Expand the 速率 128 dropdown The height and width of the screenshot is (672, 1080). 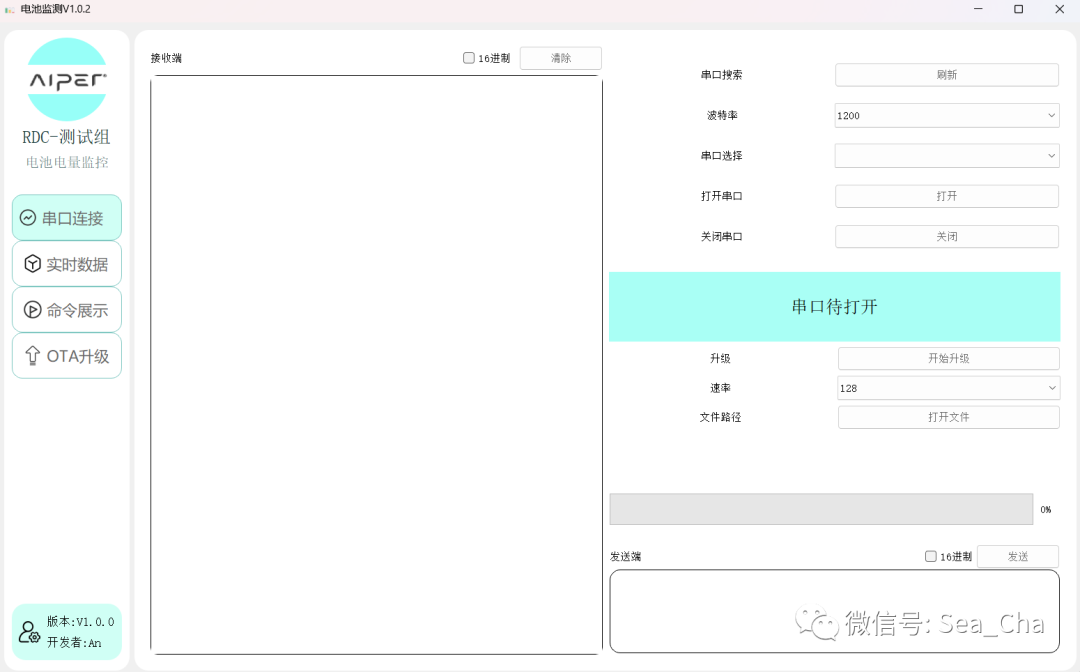coord(948,388)
